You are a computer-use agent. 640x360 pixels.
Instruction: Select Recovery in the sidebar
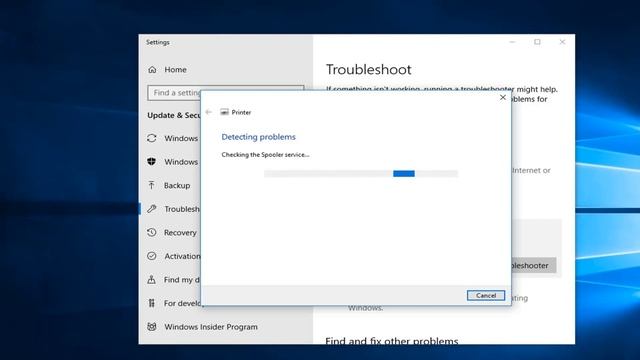pos(180,233)
